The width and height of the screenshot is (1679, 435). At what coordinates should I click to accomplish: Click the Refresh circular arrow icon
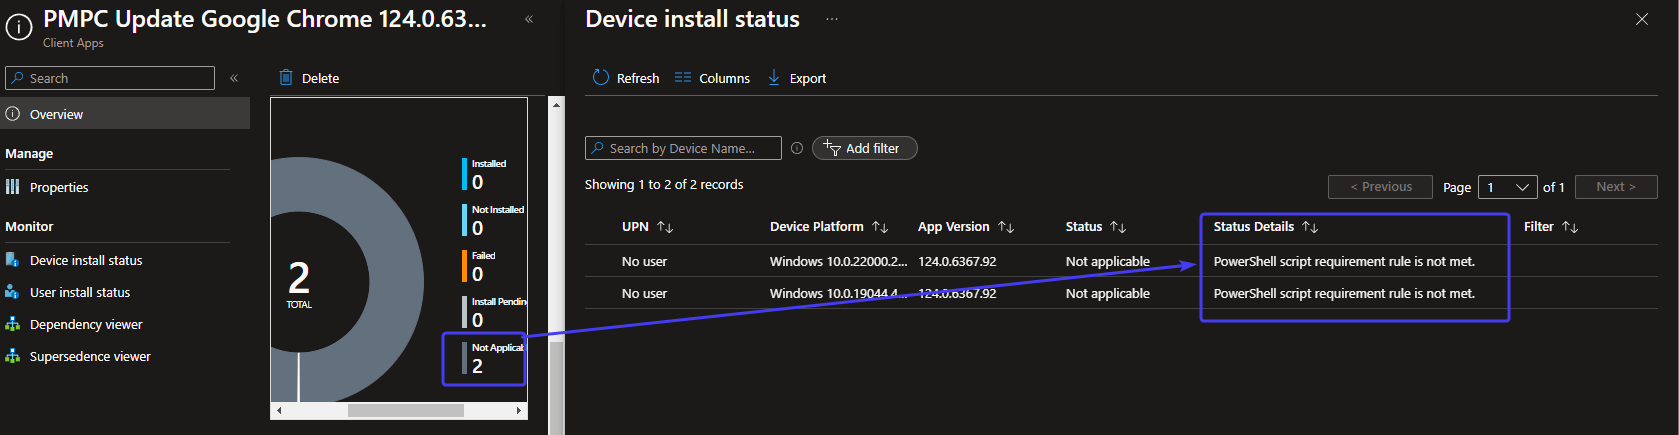tap(601, 77)
